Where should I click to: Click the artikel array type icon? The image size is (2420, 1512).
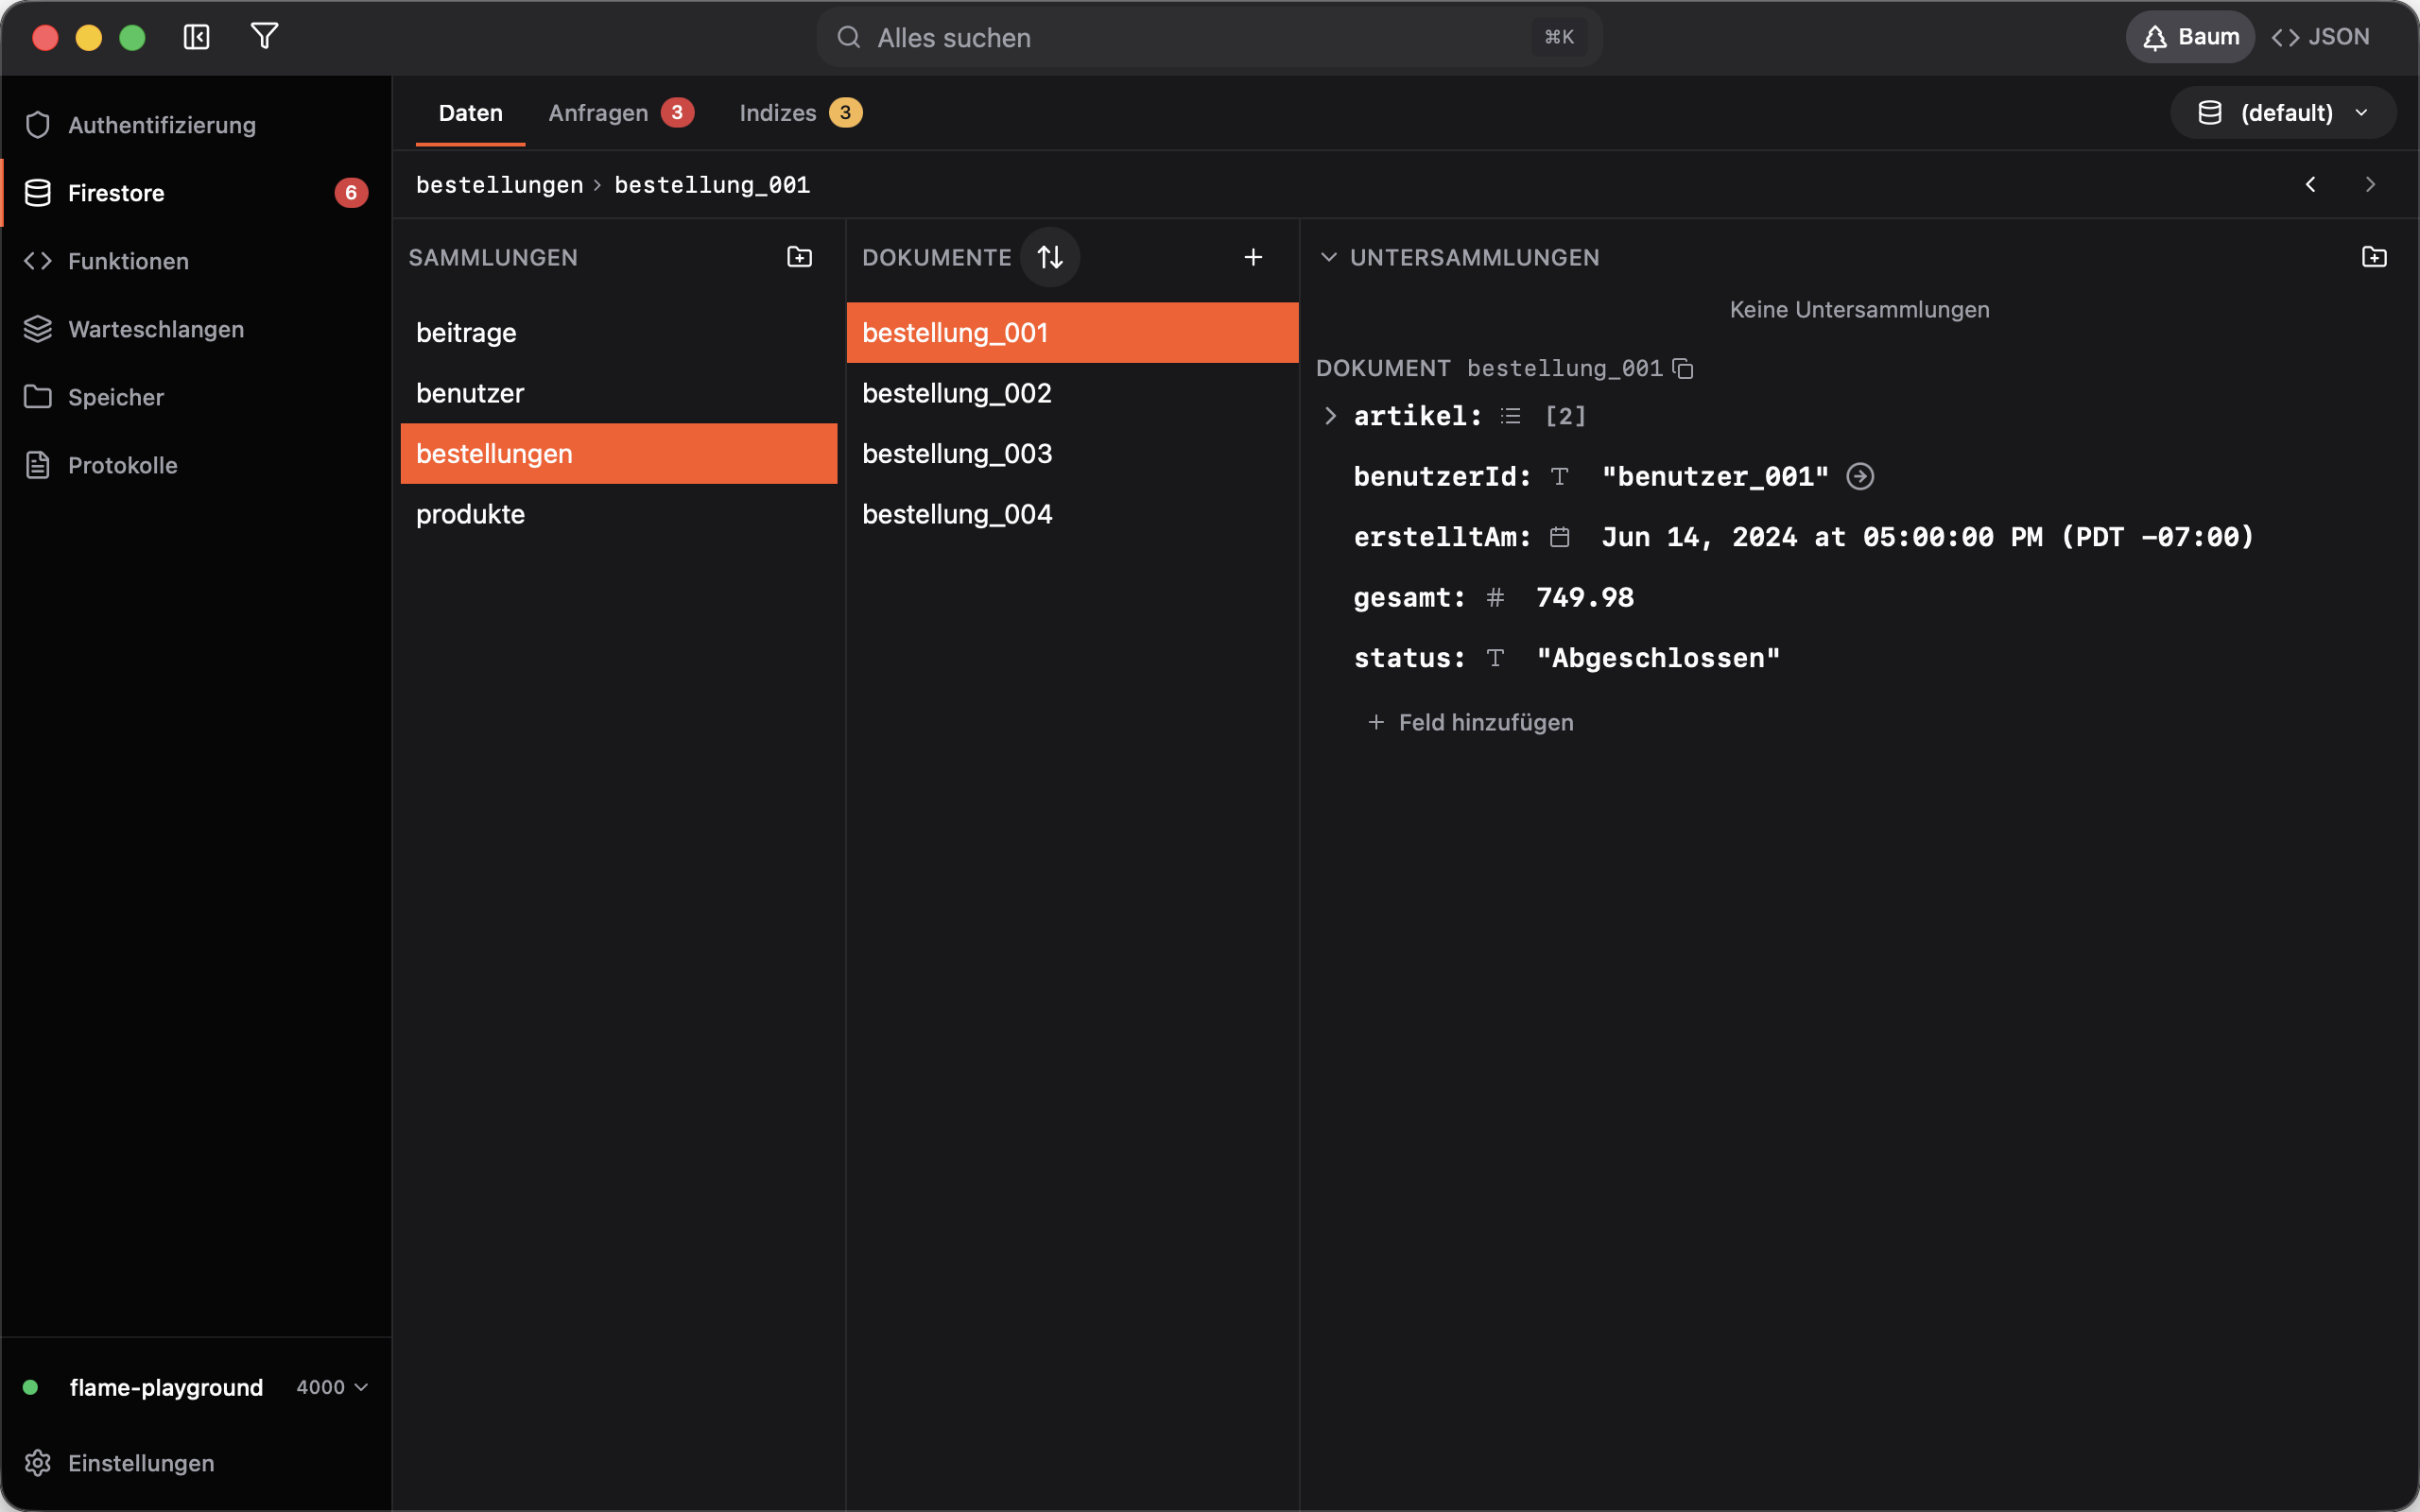pyautogui.click(x=1510, y=416)
